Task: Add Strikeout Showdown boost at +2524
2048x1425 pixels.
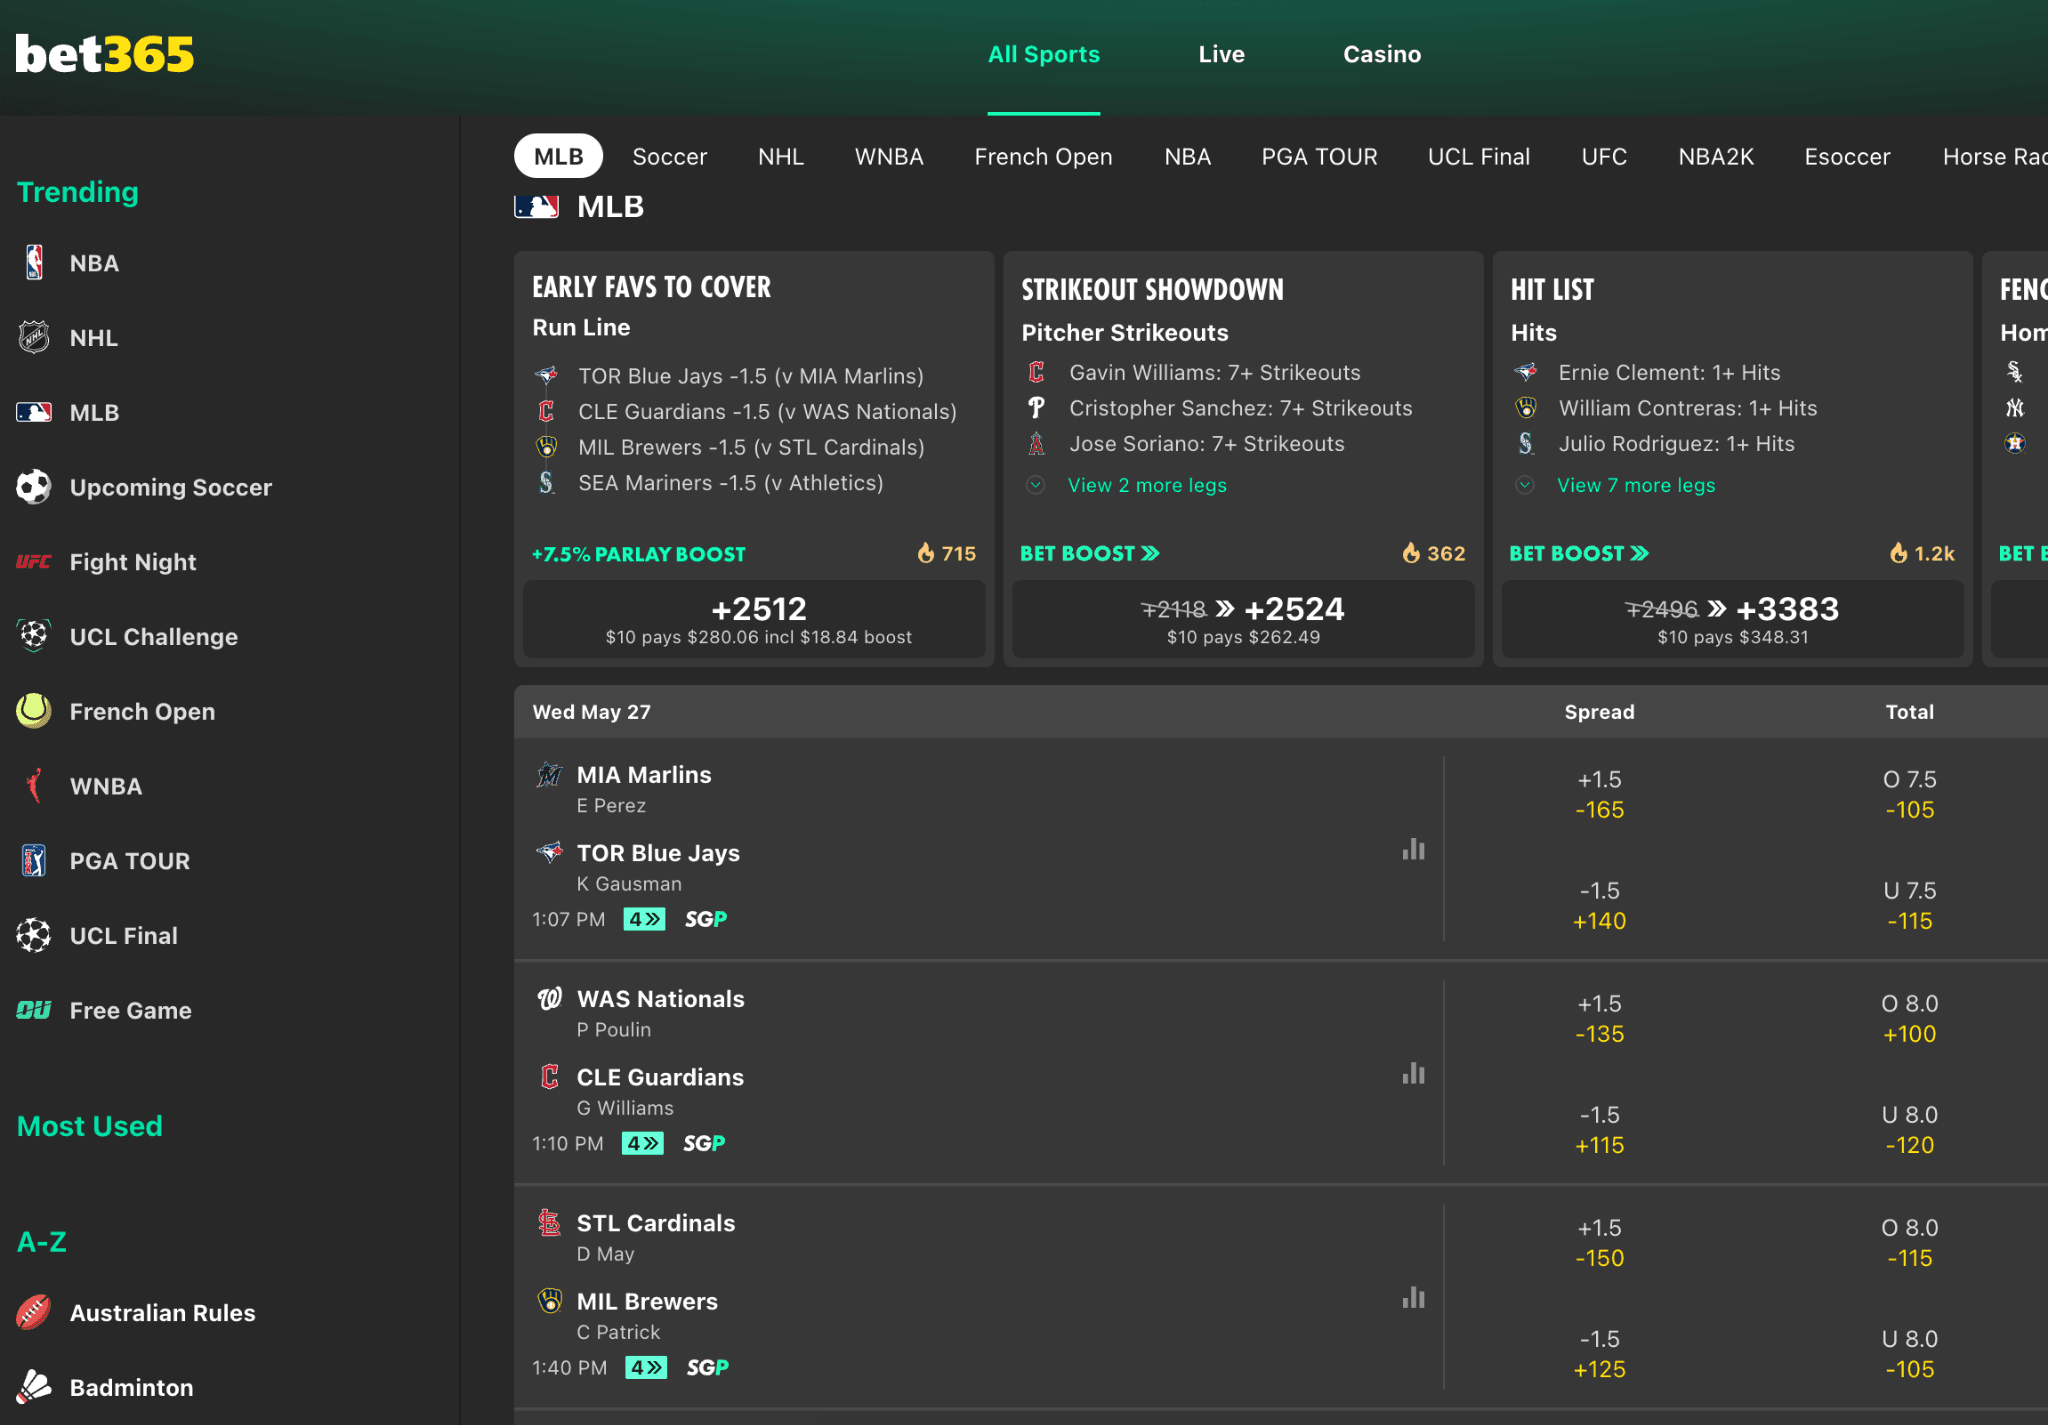Action: (1243, 620)
